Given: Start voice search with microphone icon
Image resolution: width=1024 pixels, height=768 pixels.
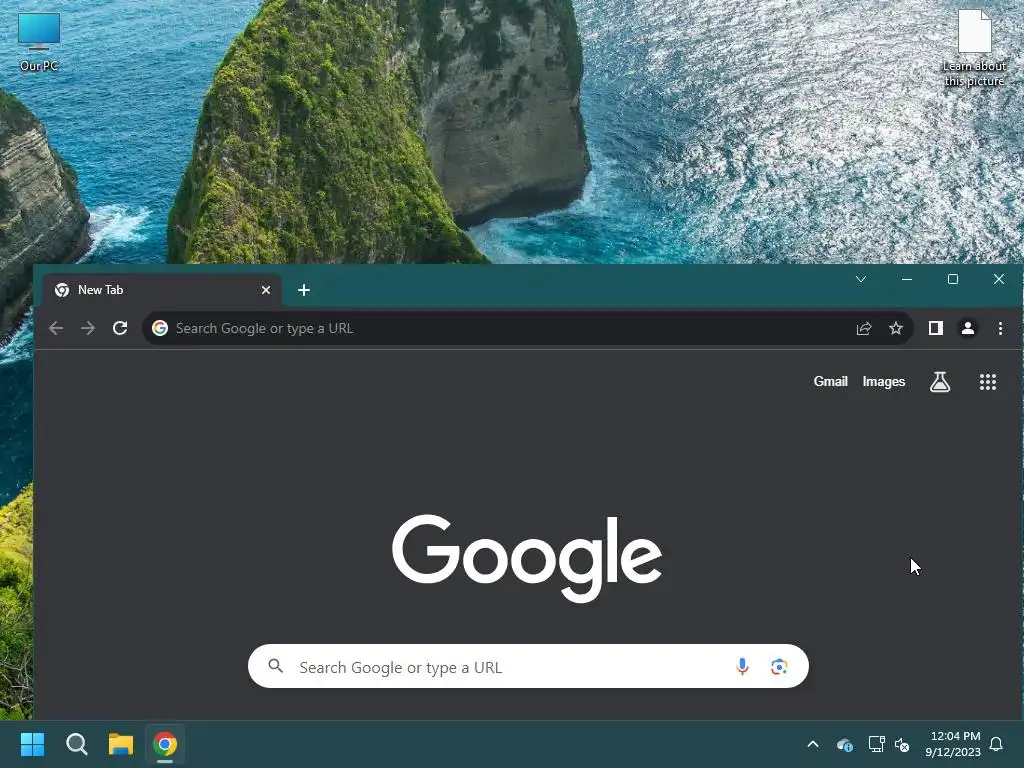Looking at the screenshot, I should (x=743, y=666).
